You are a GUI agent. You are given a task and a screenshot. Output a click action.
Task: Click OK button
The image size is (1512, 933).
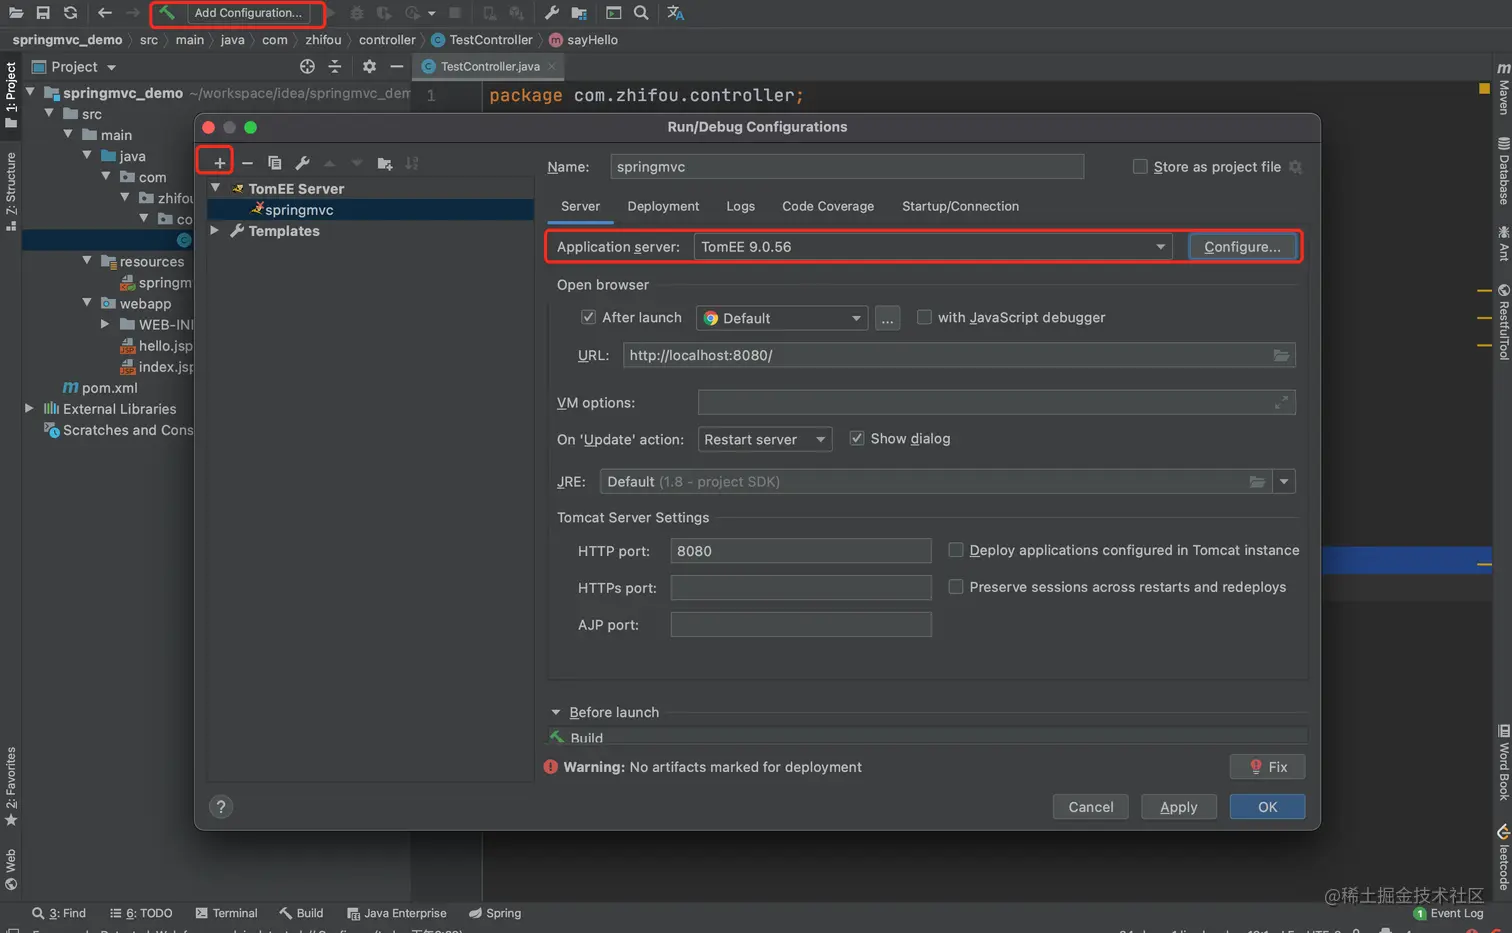pyautogui.click(x=1267, y=807)
